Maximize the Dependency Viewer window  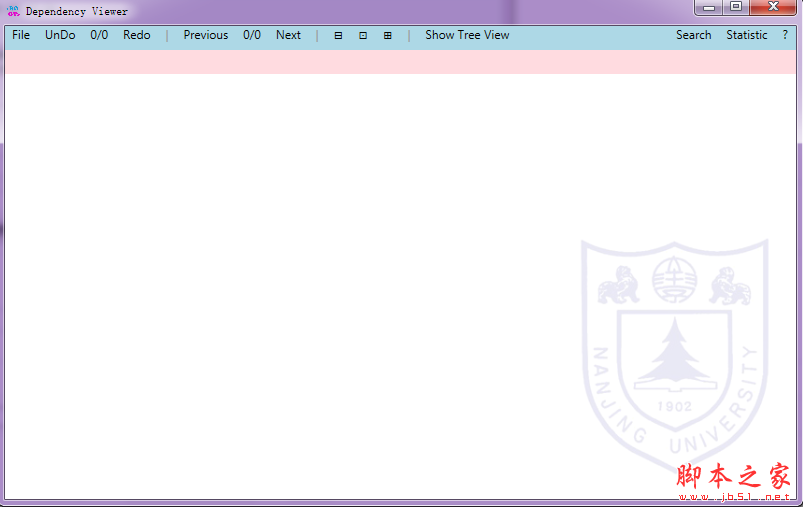pos(736,7)
